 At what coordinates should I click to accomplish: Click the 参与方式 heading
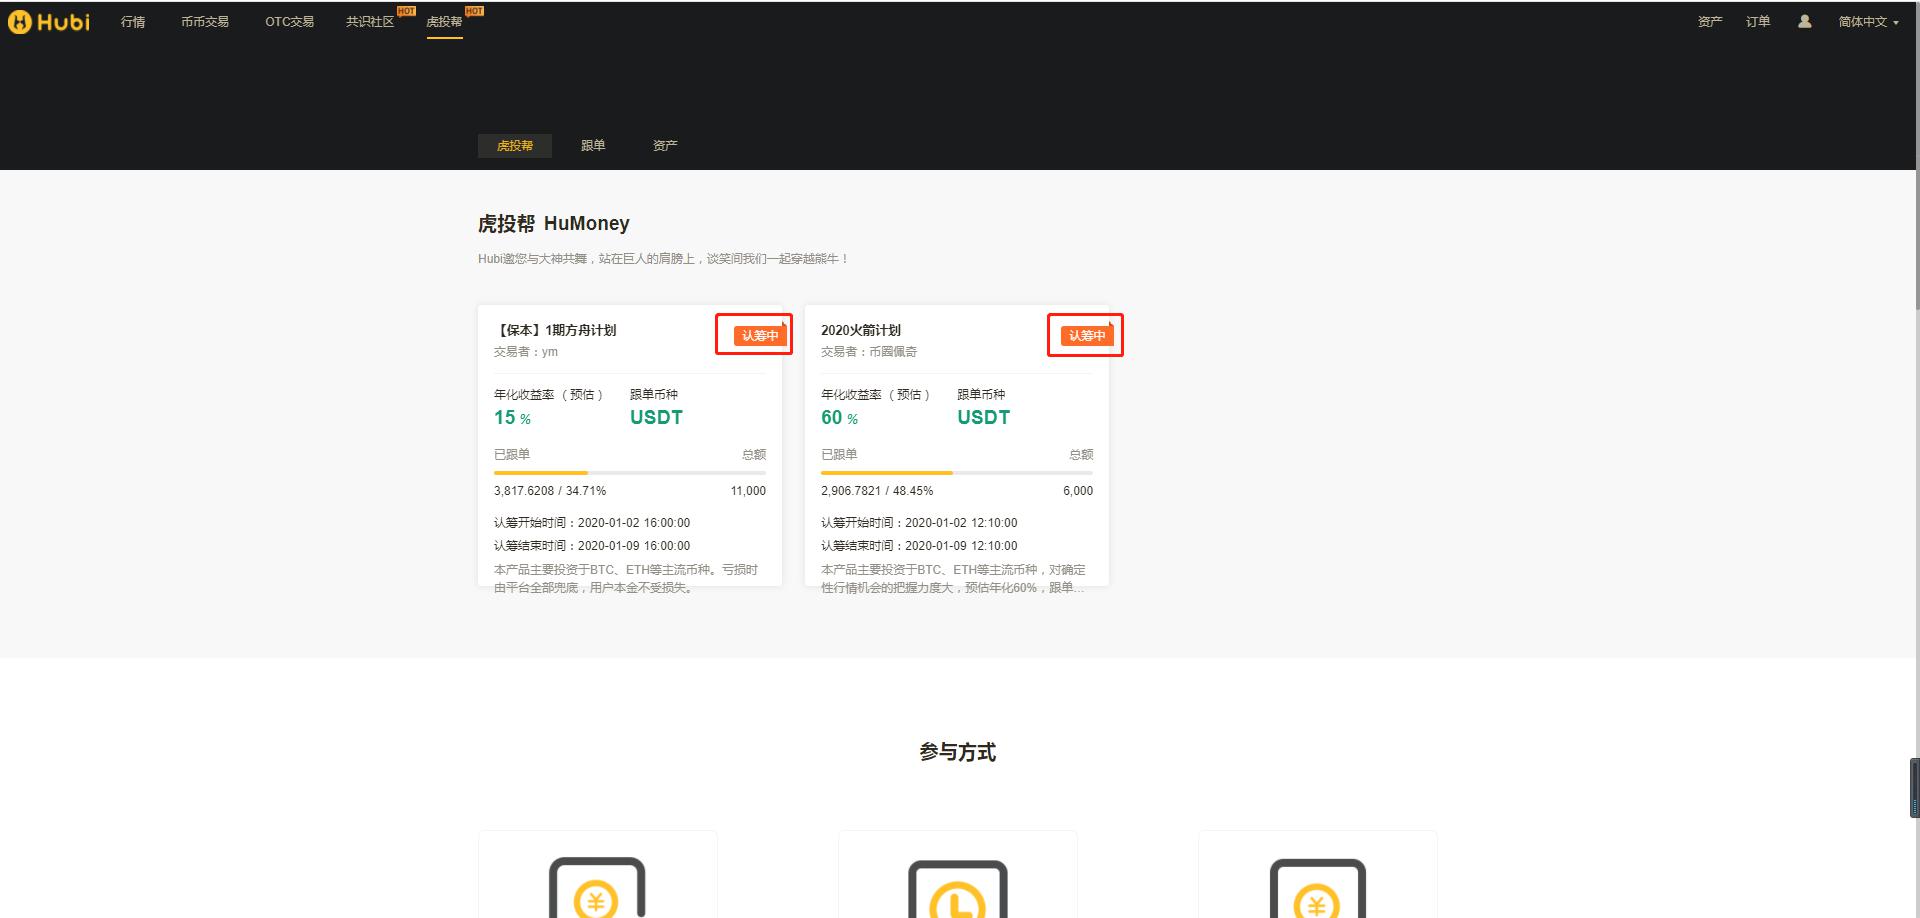(x=958, y=752)
